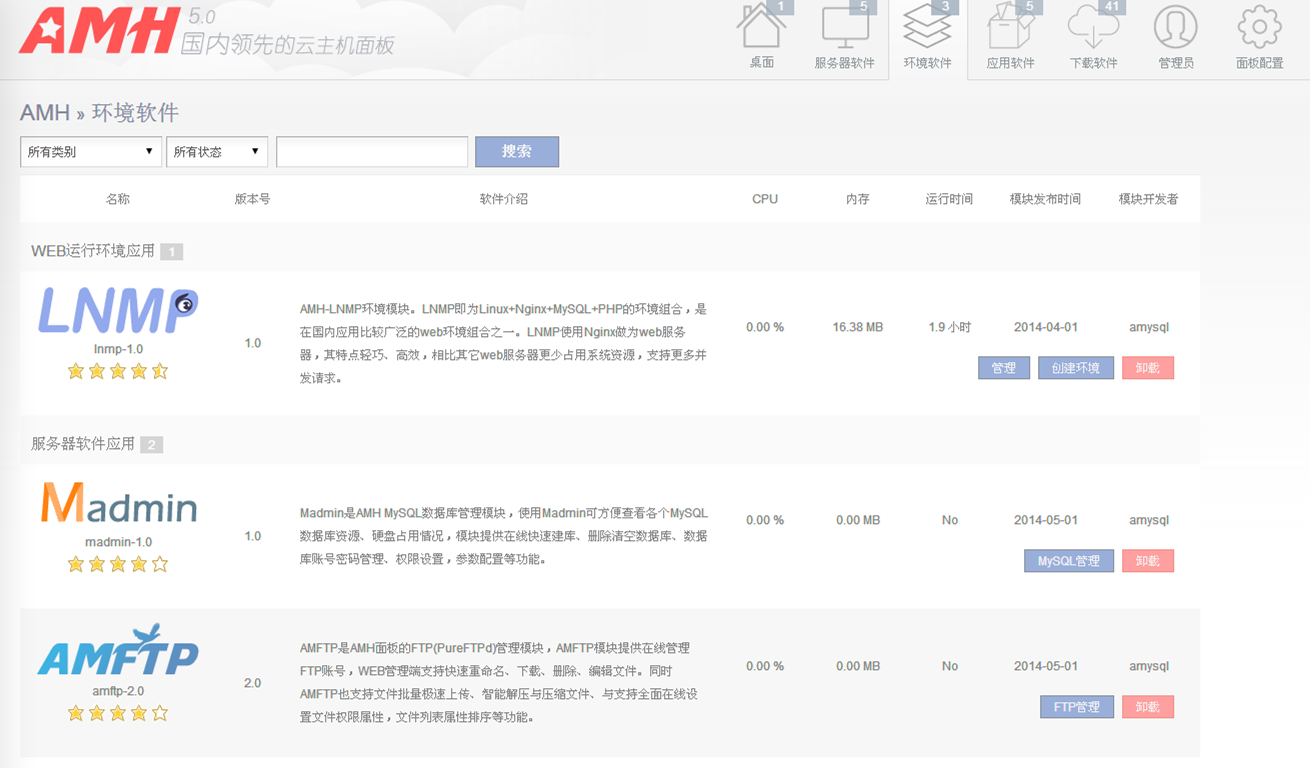Image resolution: width=1310 pixels, height=768 pixels.
Task: Expand the 所有状态 status dropdown
Action: 216,152
